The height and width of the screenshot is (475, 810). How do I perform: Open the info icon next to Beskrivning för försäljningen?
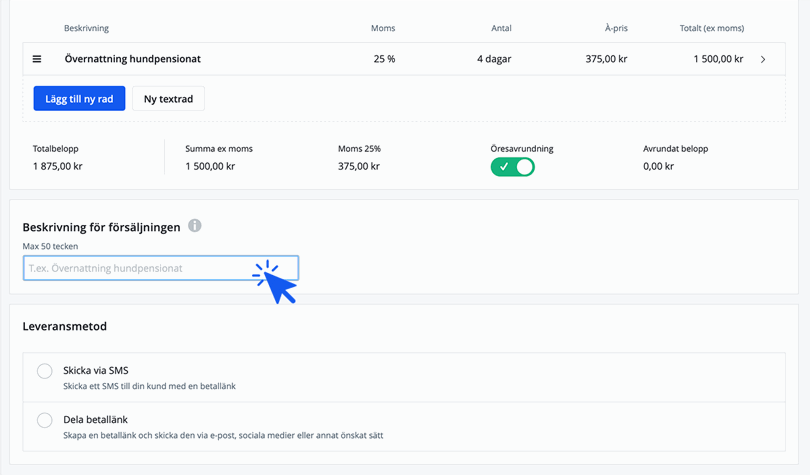194,226
